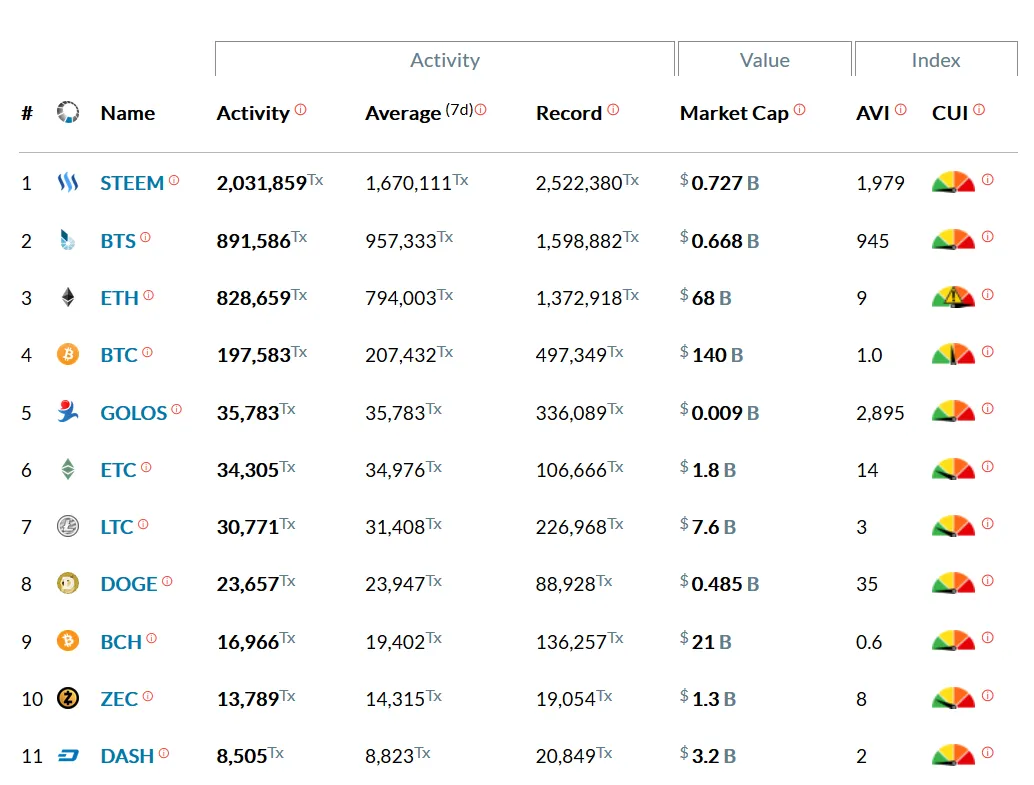Click the ETC green logo icon
1034x785 pixels.
68,469
